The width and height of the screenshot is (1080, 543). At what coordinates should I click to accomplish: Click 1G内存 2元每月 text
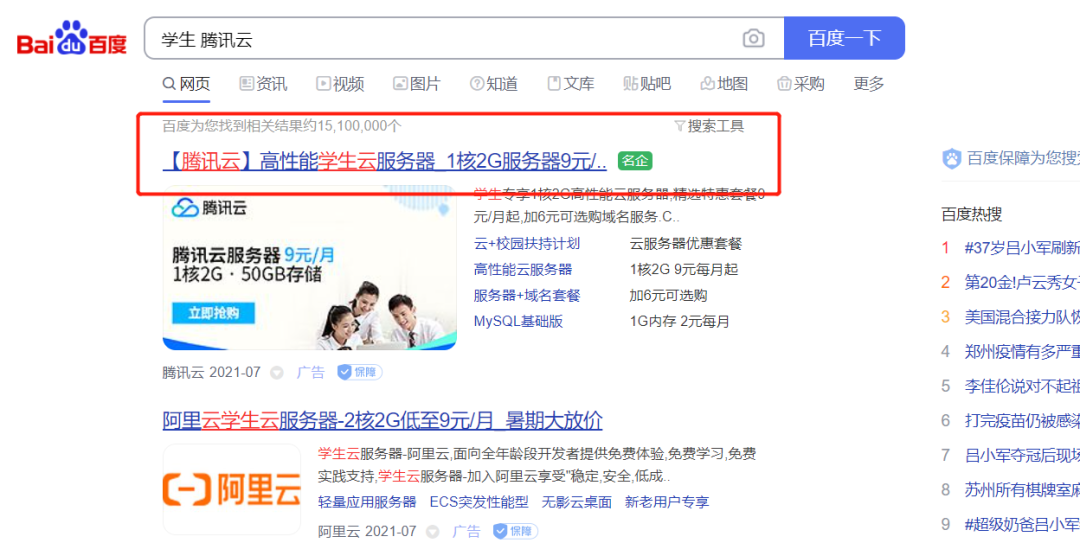point(680,321)
